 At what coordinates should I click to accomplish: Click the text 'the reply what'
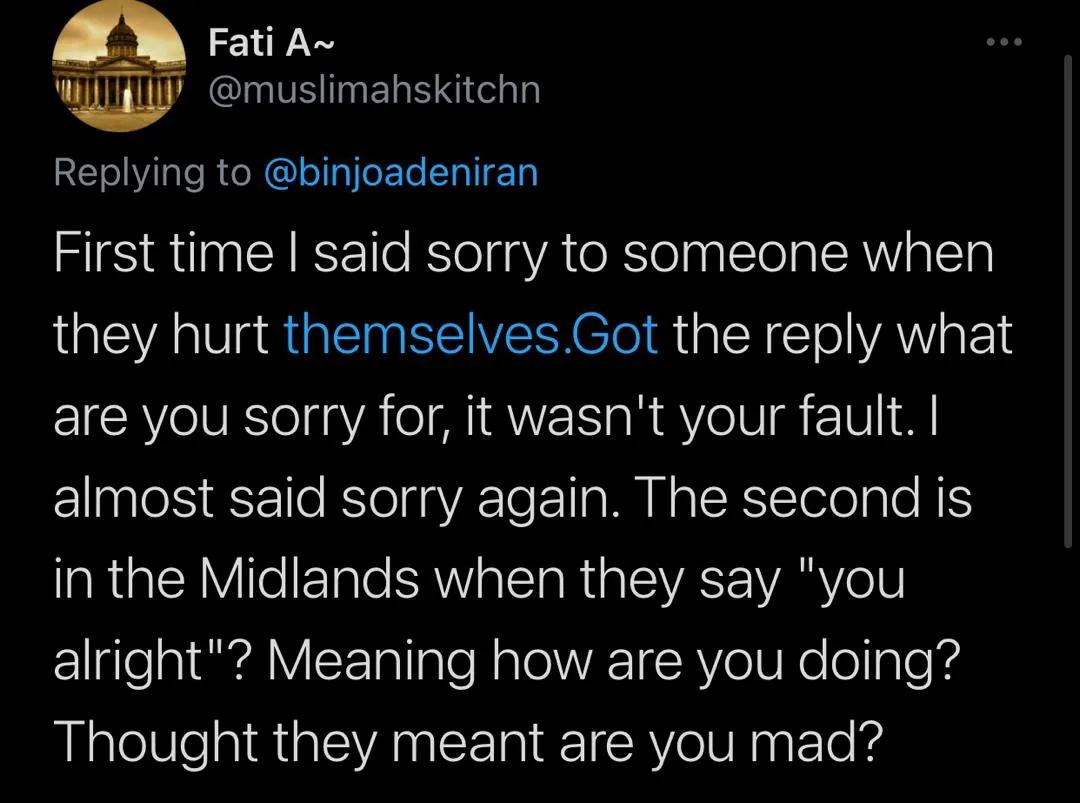click(842, 336)
